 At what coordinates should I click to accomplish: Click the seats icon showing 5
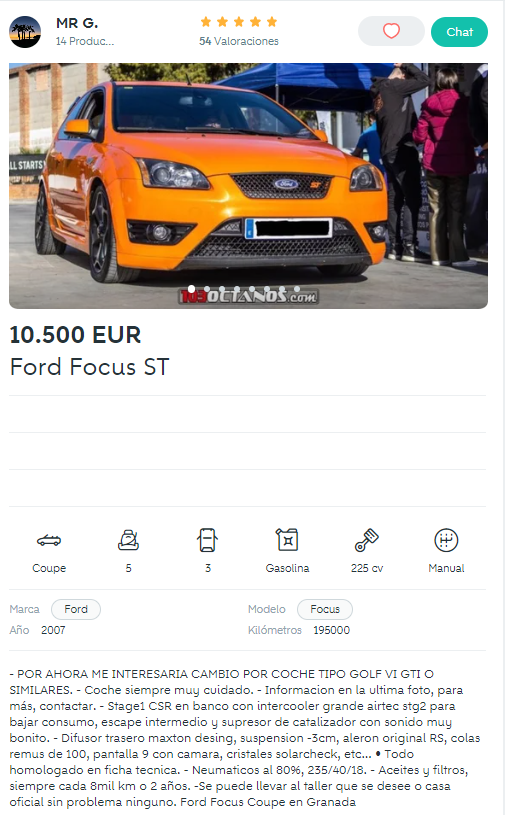click(128, 540)
